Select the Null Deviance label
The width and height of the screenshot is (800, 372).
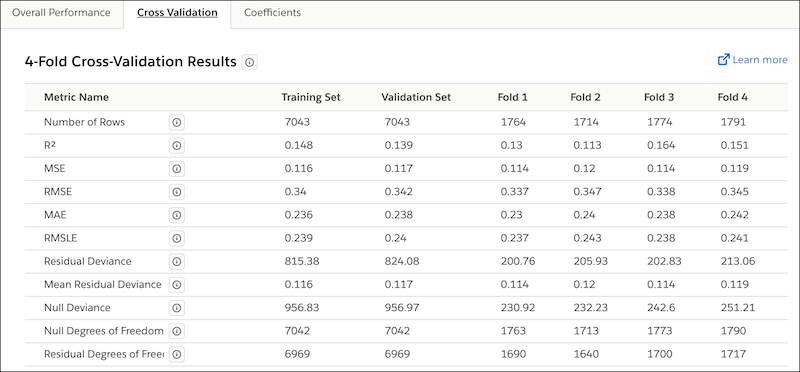click(x=77, y=308)
